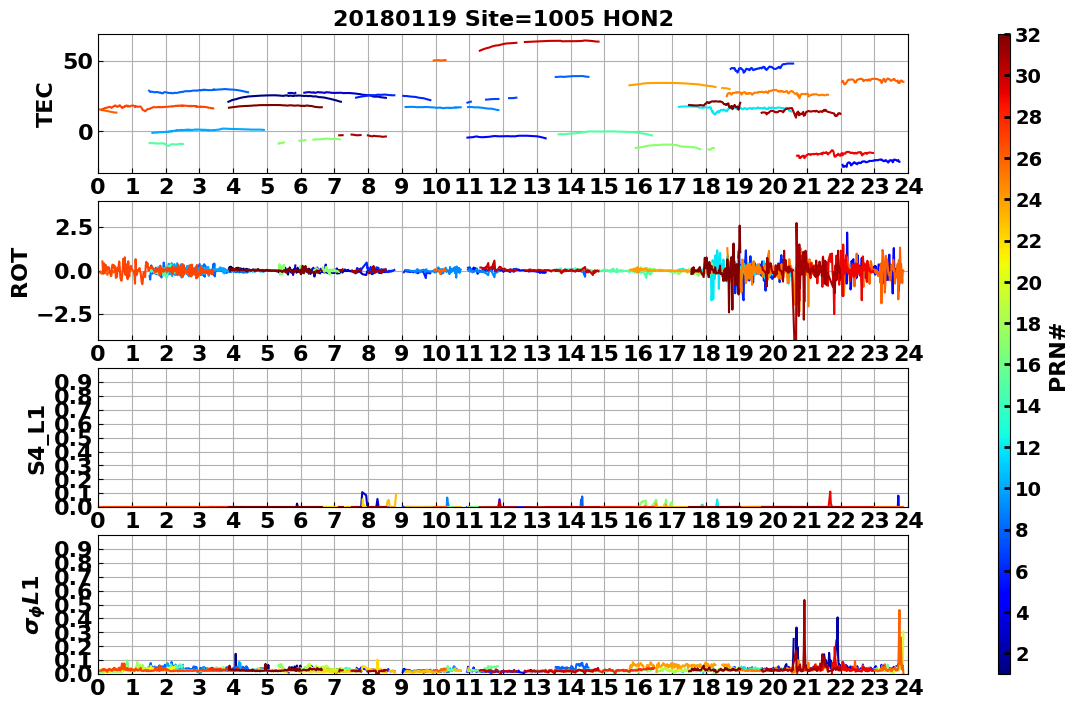
Task: Click the red S4_L1 spike near hour 22
Action: tap(830, 497)
